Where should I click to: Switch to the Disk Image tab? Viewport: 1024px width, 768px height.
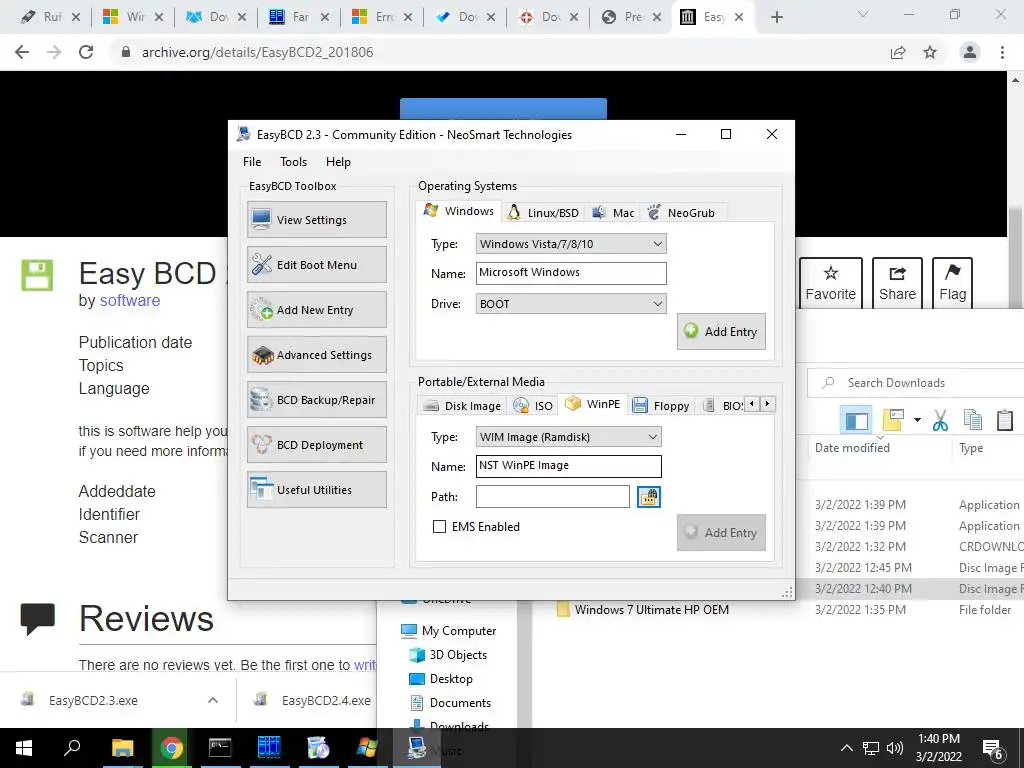[462, 406]
